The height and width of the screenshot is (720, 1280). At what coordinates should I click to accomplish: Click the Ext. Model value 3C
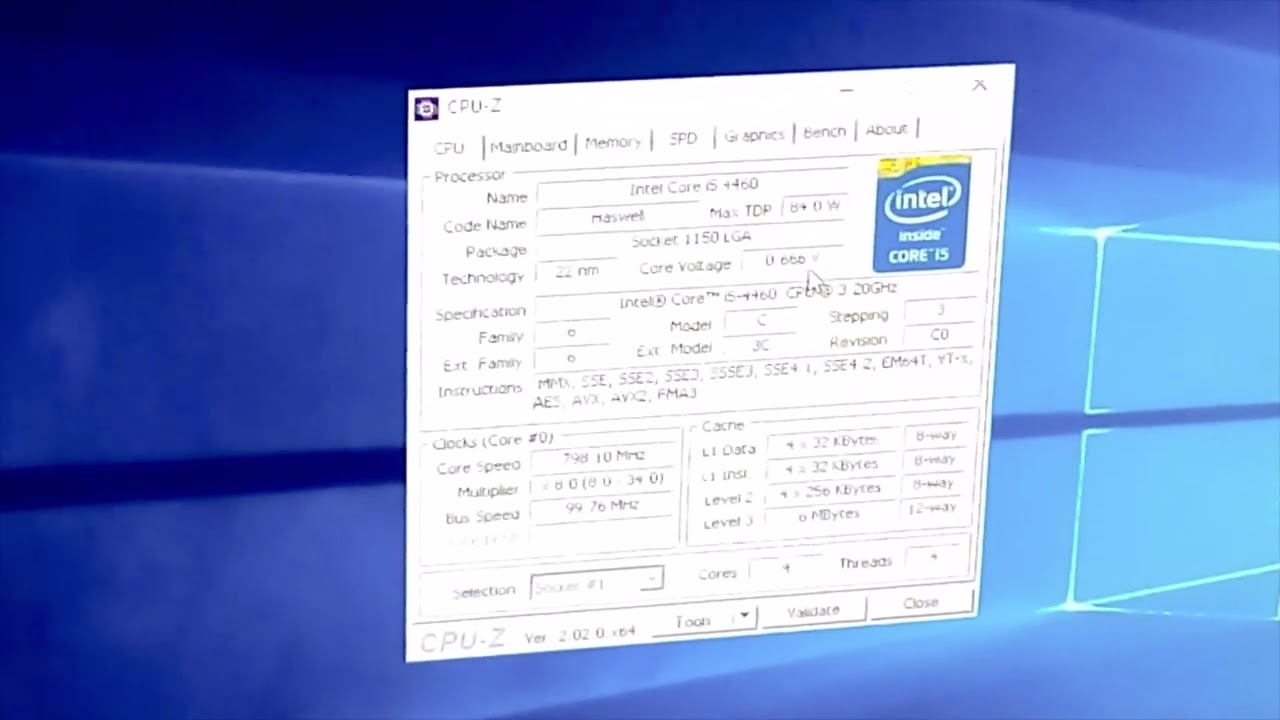click(x=761, y=346)
